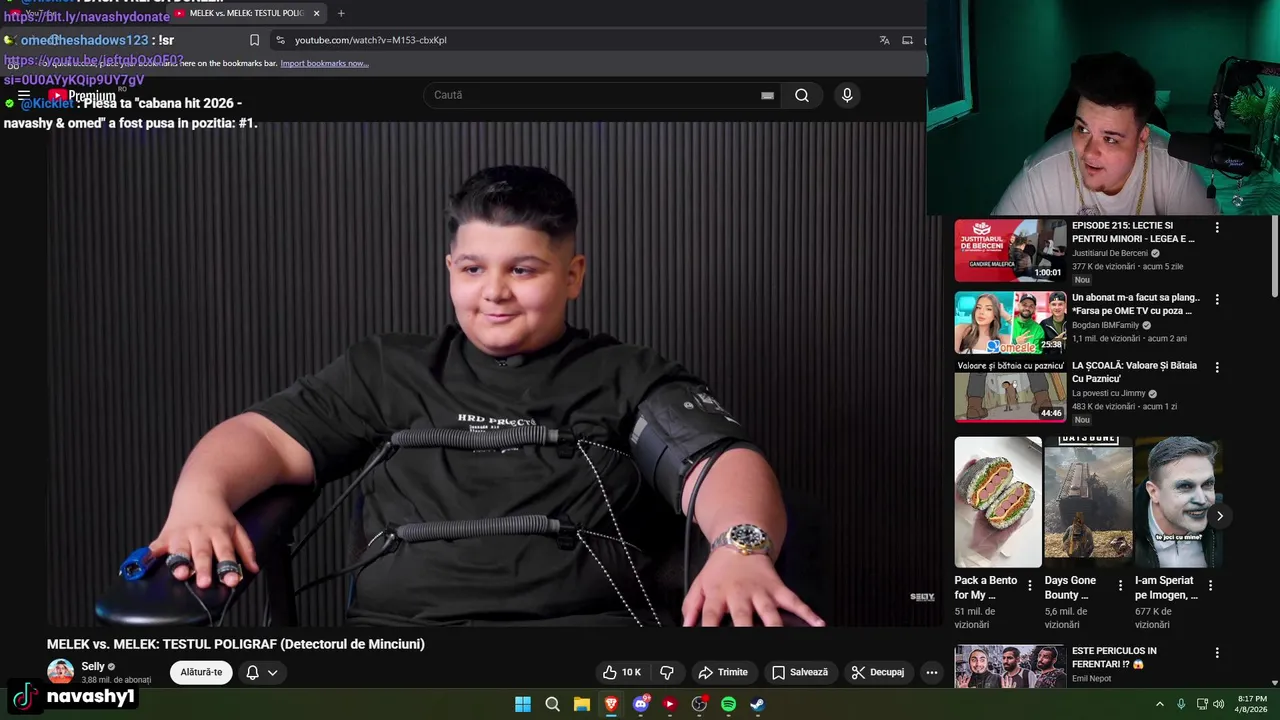
Task: Open Steam from the taskbar
Action: [x=758, y=704]
